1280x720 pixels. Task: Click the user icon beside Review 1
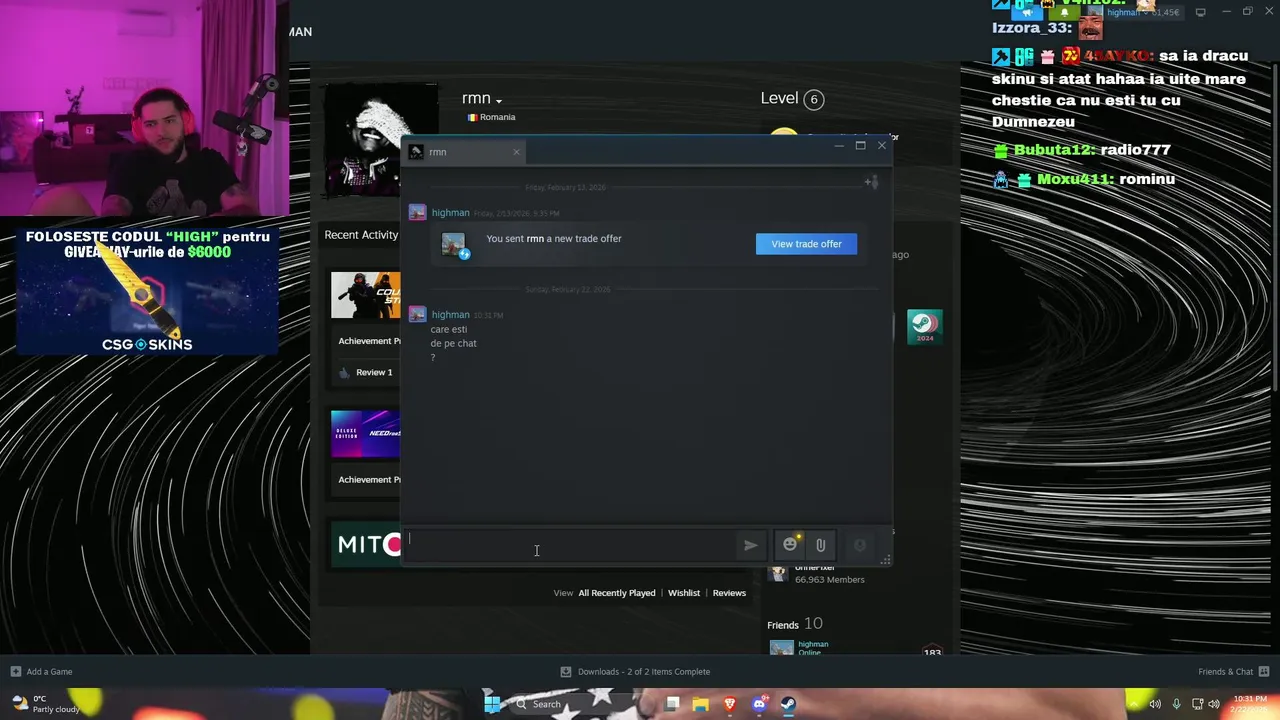[x=344, y=372]
